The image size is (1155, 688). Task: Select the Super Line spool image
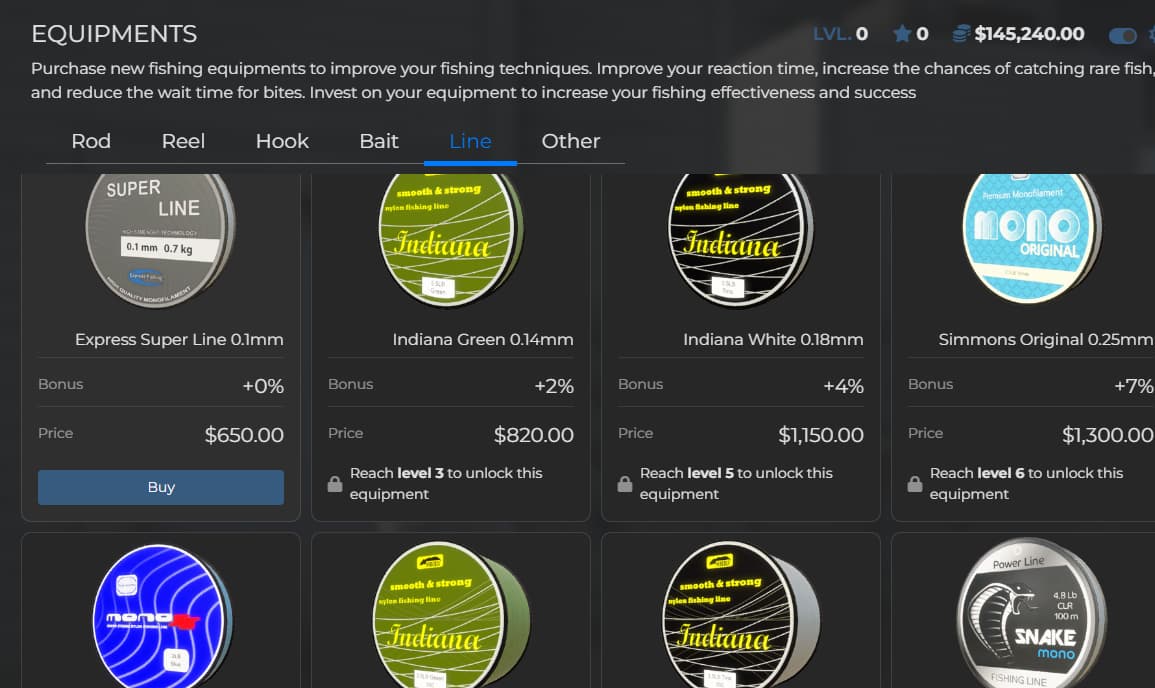click(160, 239)
